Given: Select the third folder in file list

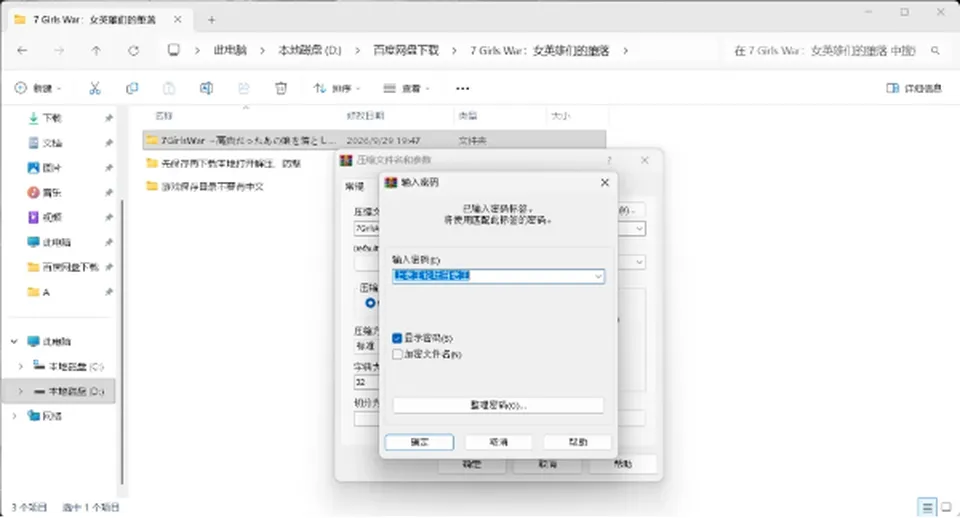Looking at the screenshot, I should [204, 186].
